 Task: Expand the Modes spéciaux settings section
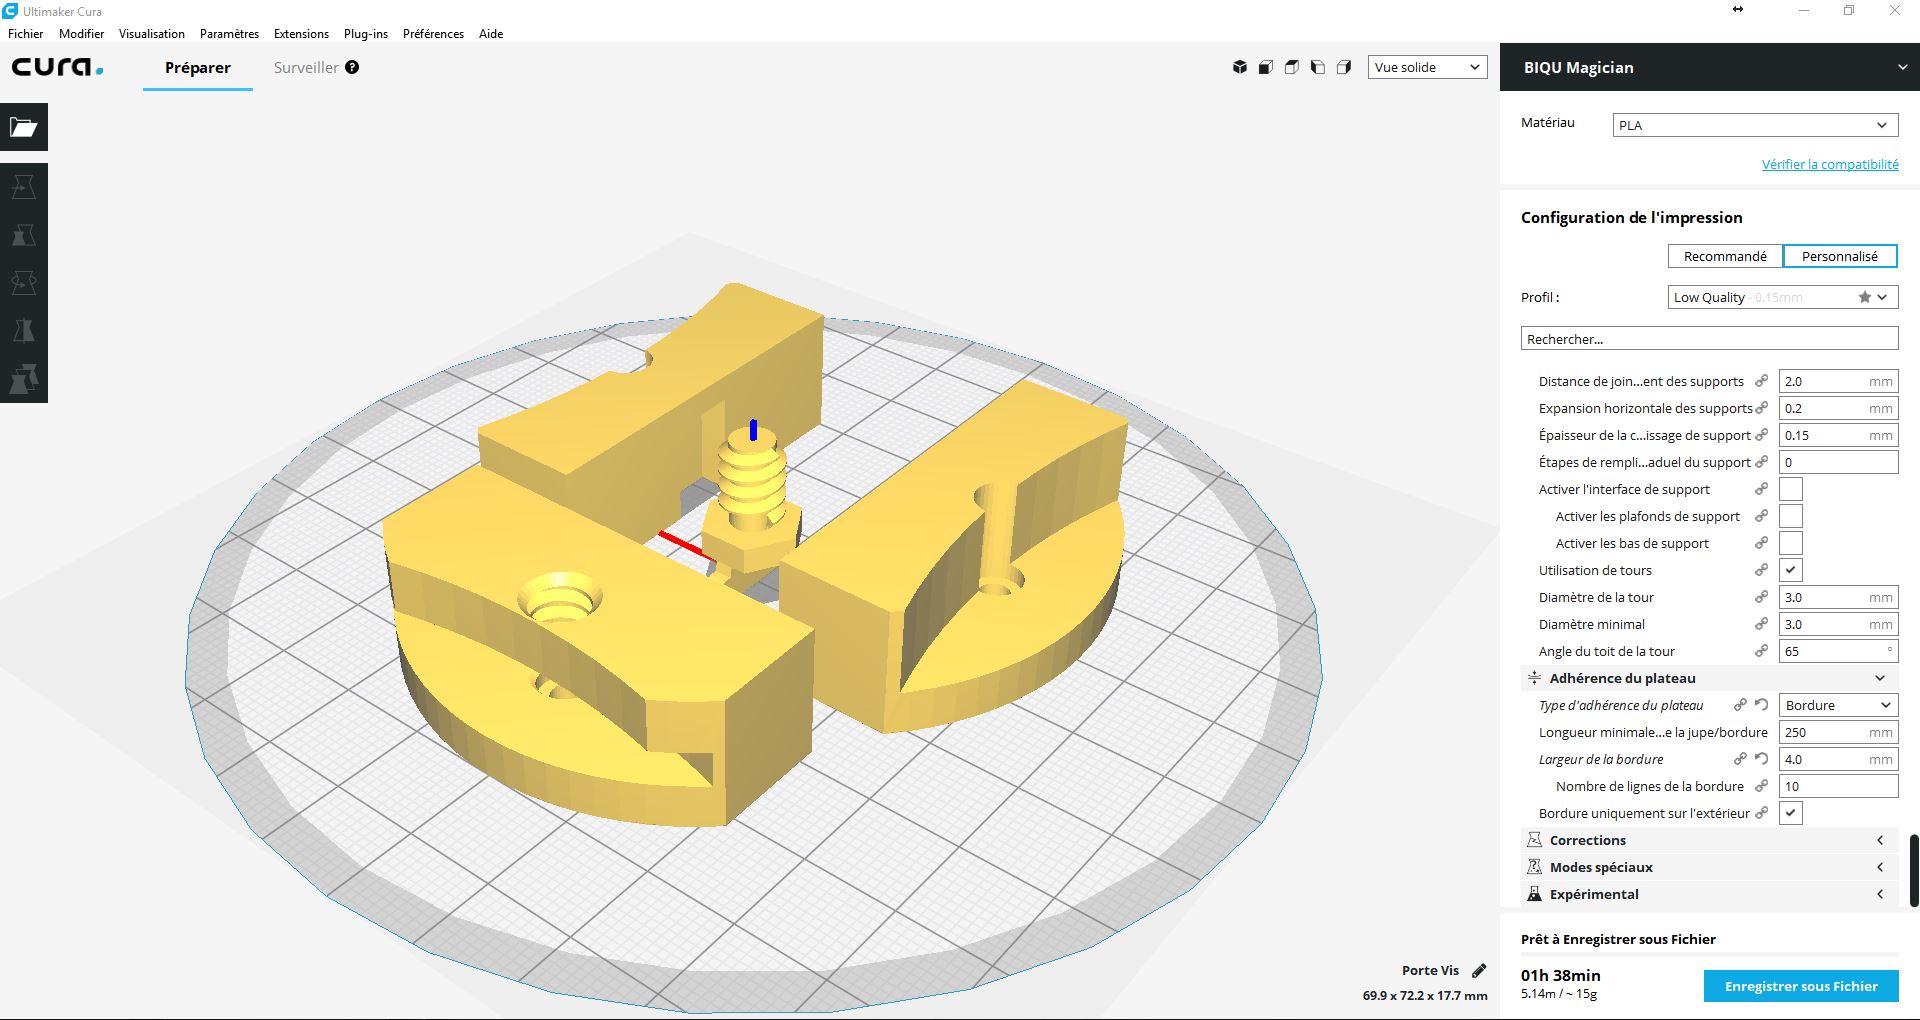pos(1710,867)
